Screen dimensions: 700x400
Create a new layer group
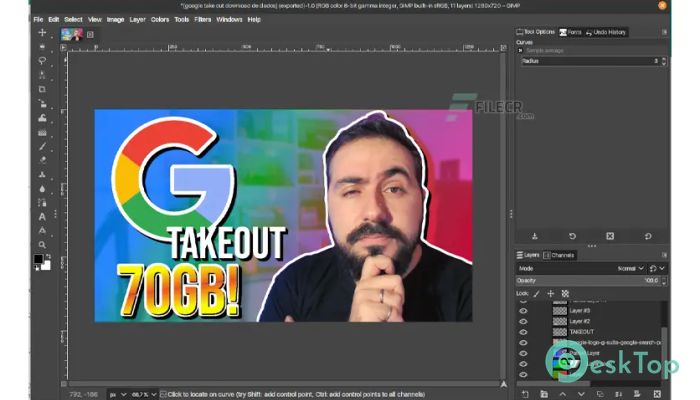tap(544, 394)
